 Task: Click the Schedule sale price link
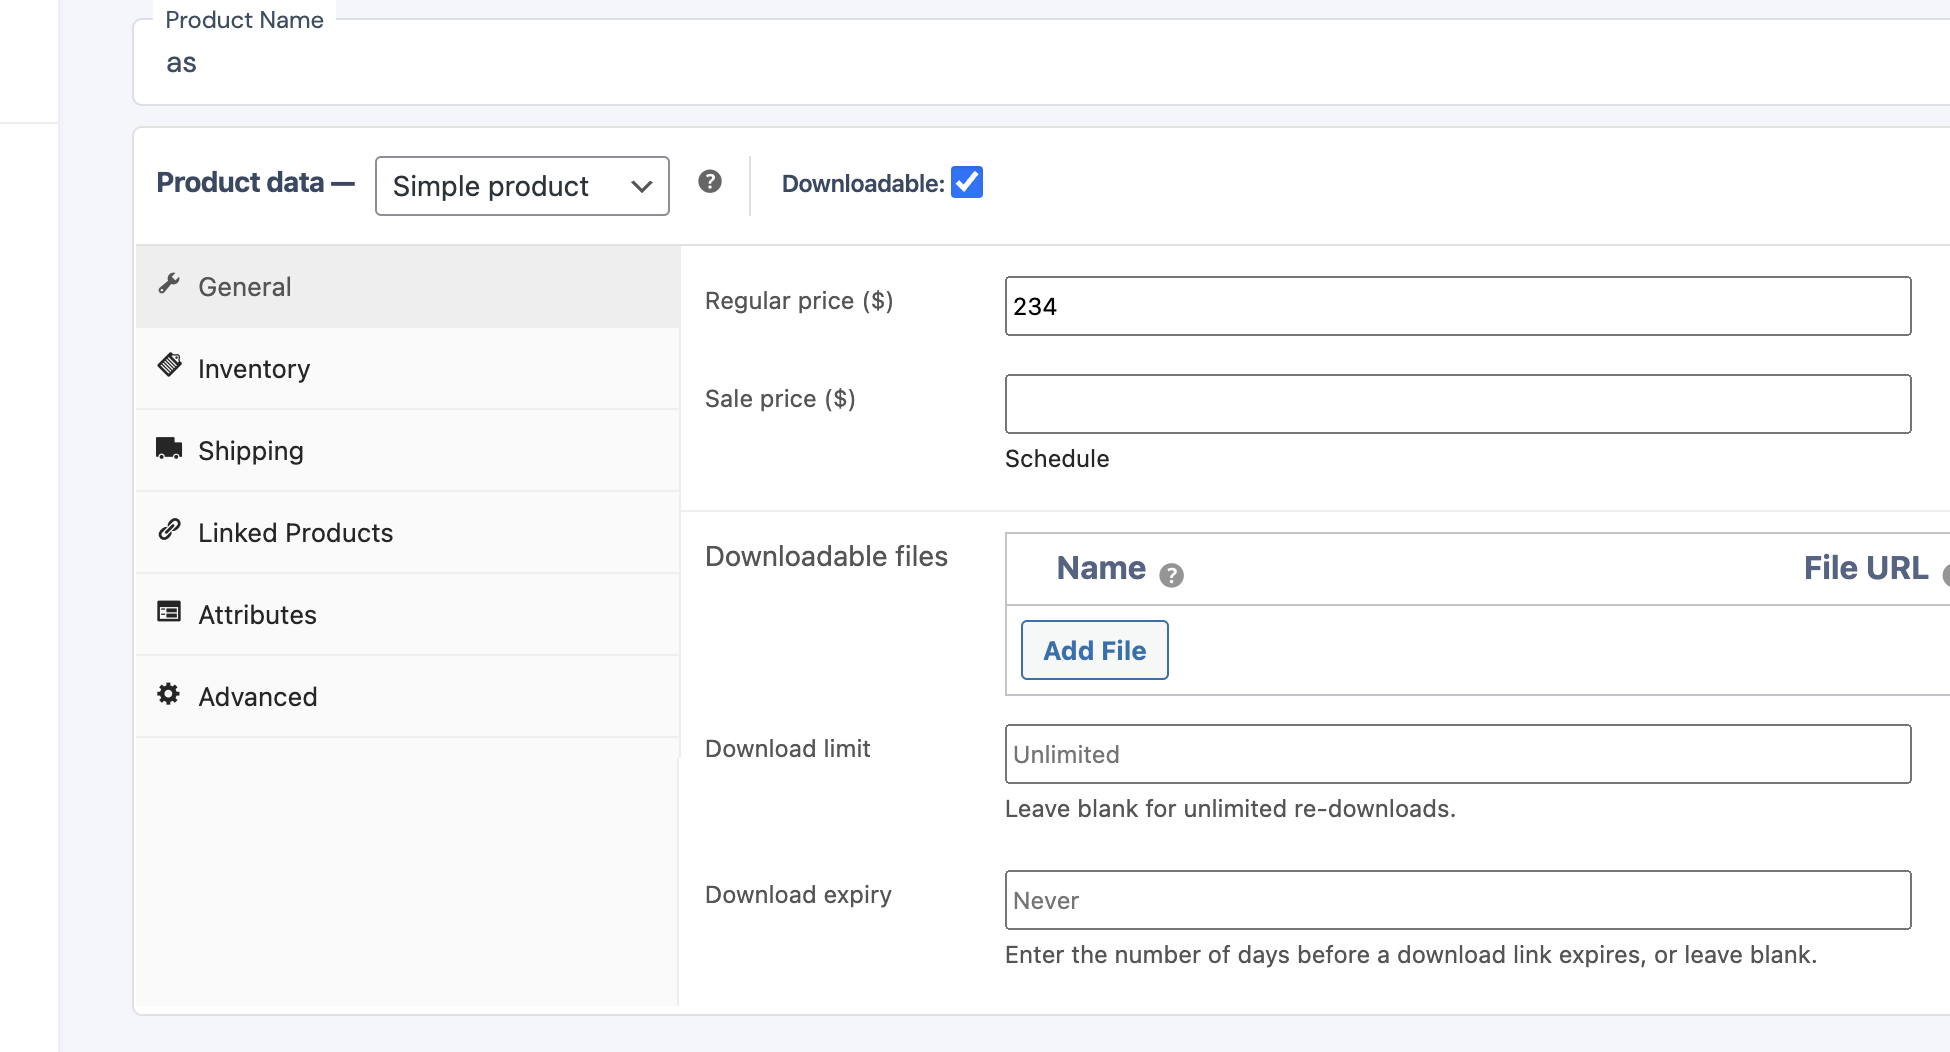pos(1057,459)
